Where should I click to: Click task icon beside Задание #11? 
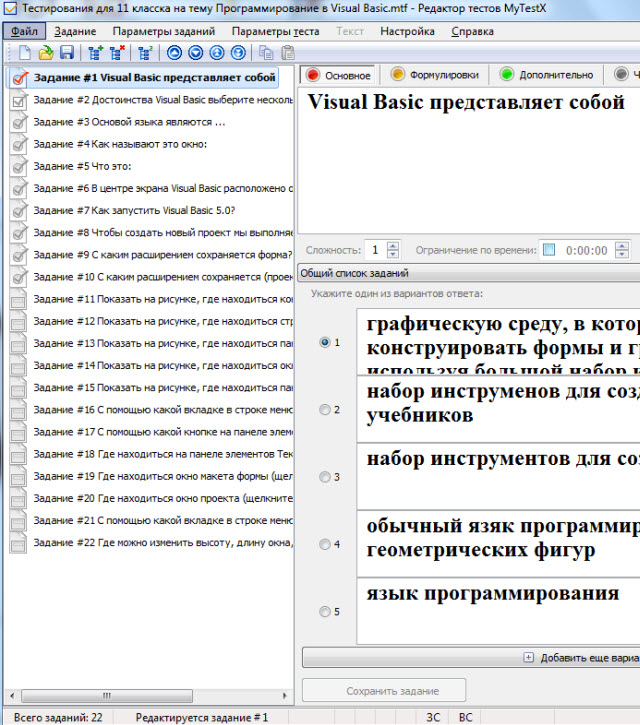18,301
